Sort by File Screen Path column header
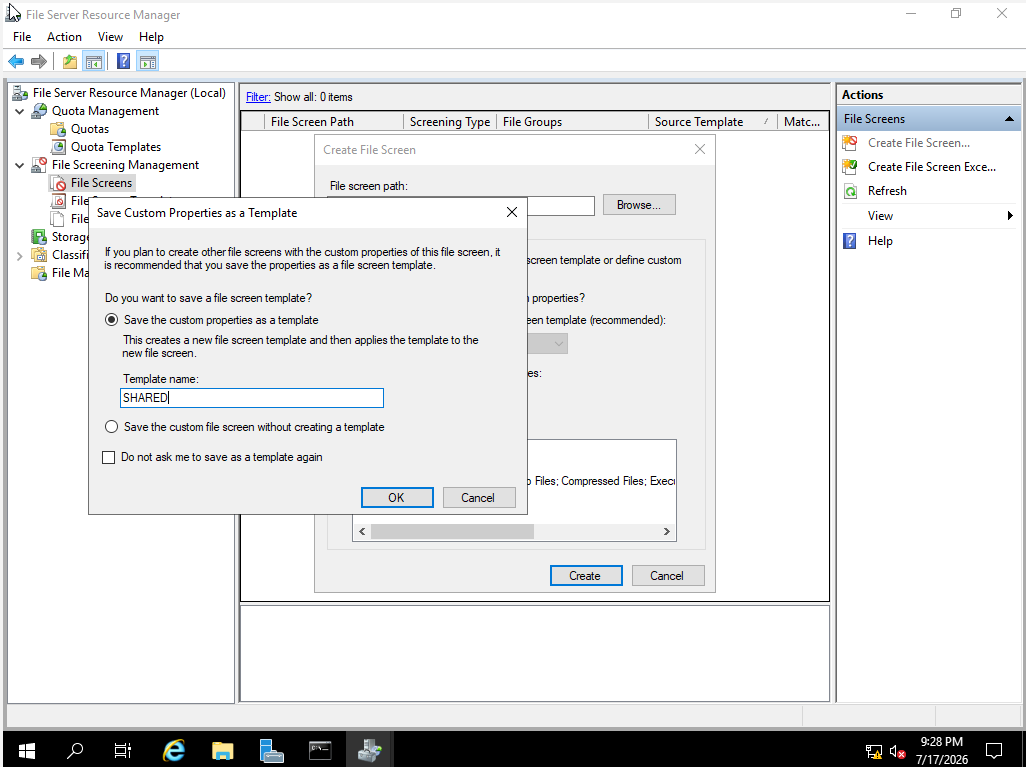The image size is (1026, 767). (x=334, y=122)
